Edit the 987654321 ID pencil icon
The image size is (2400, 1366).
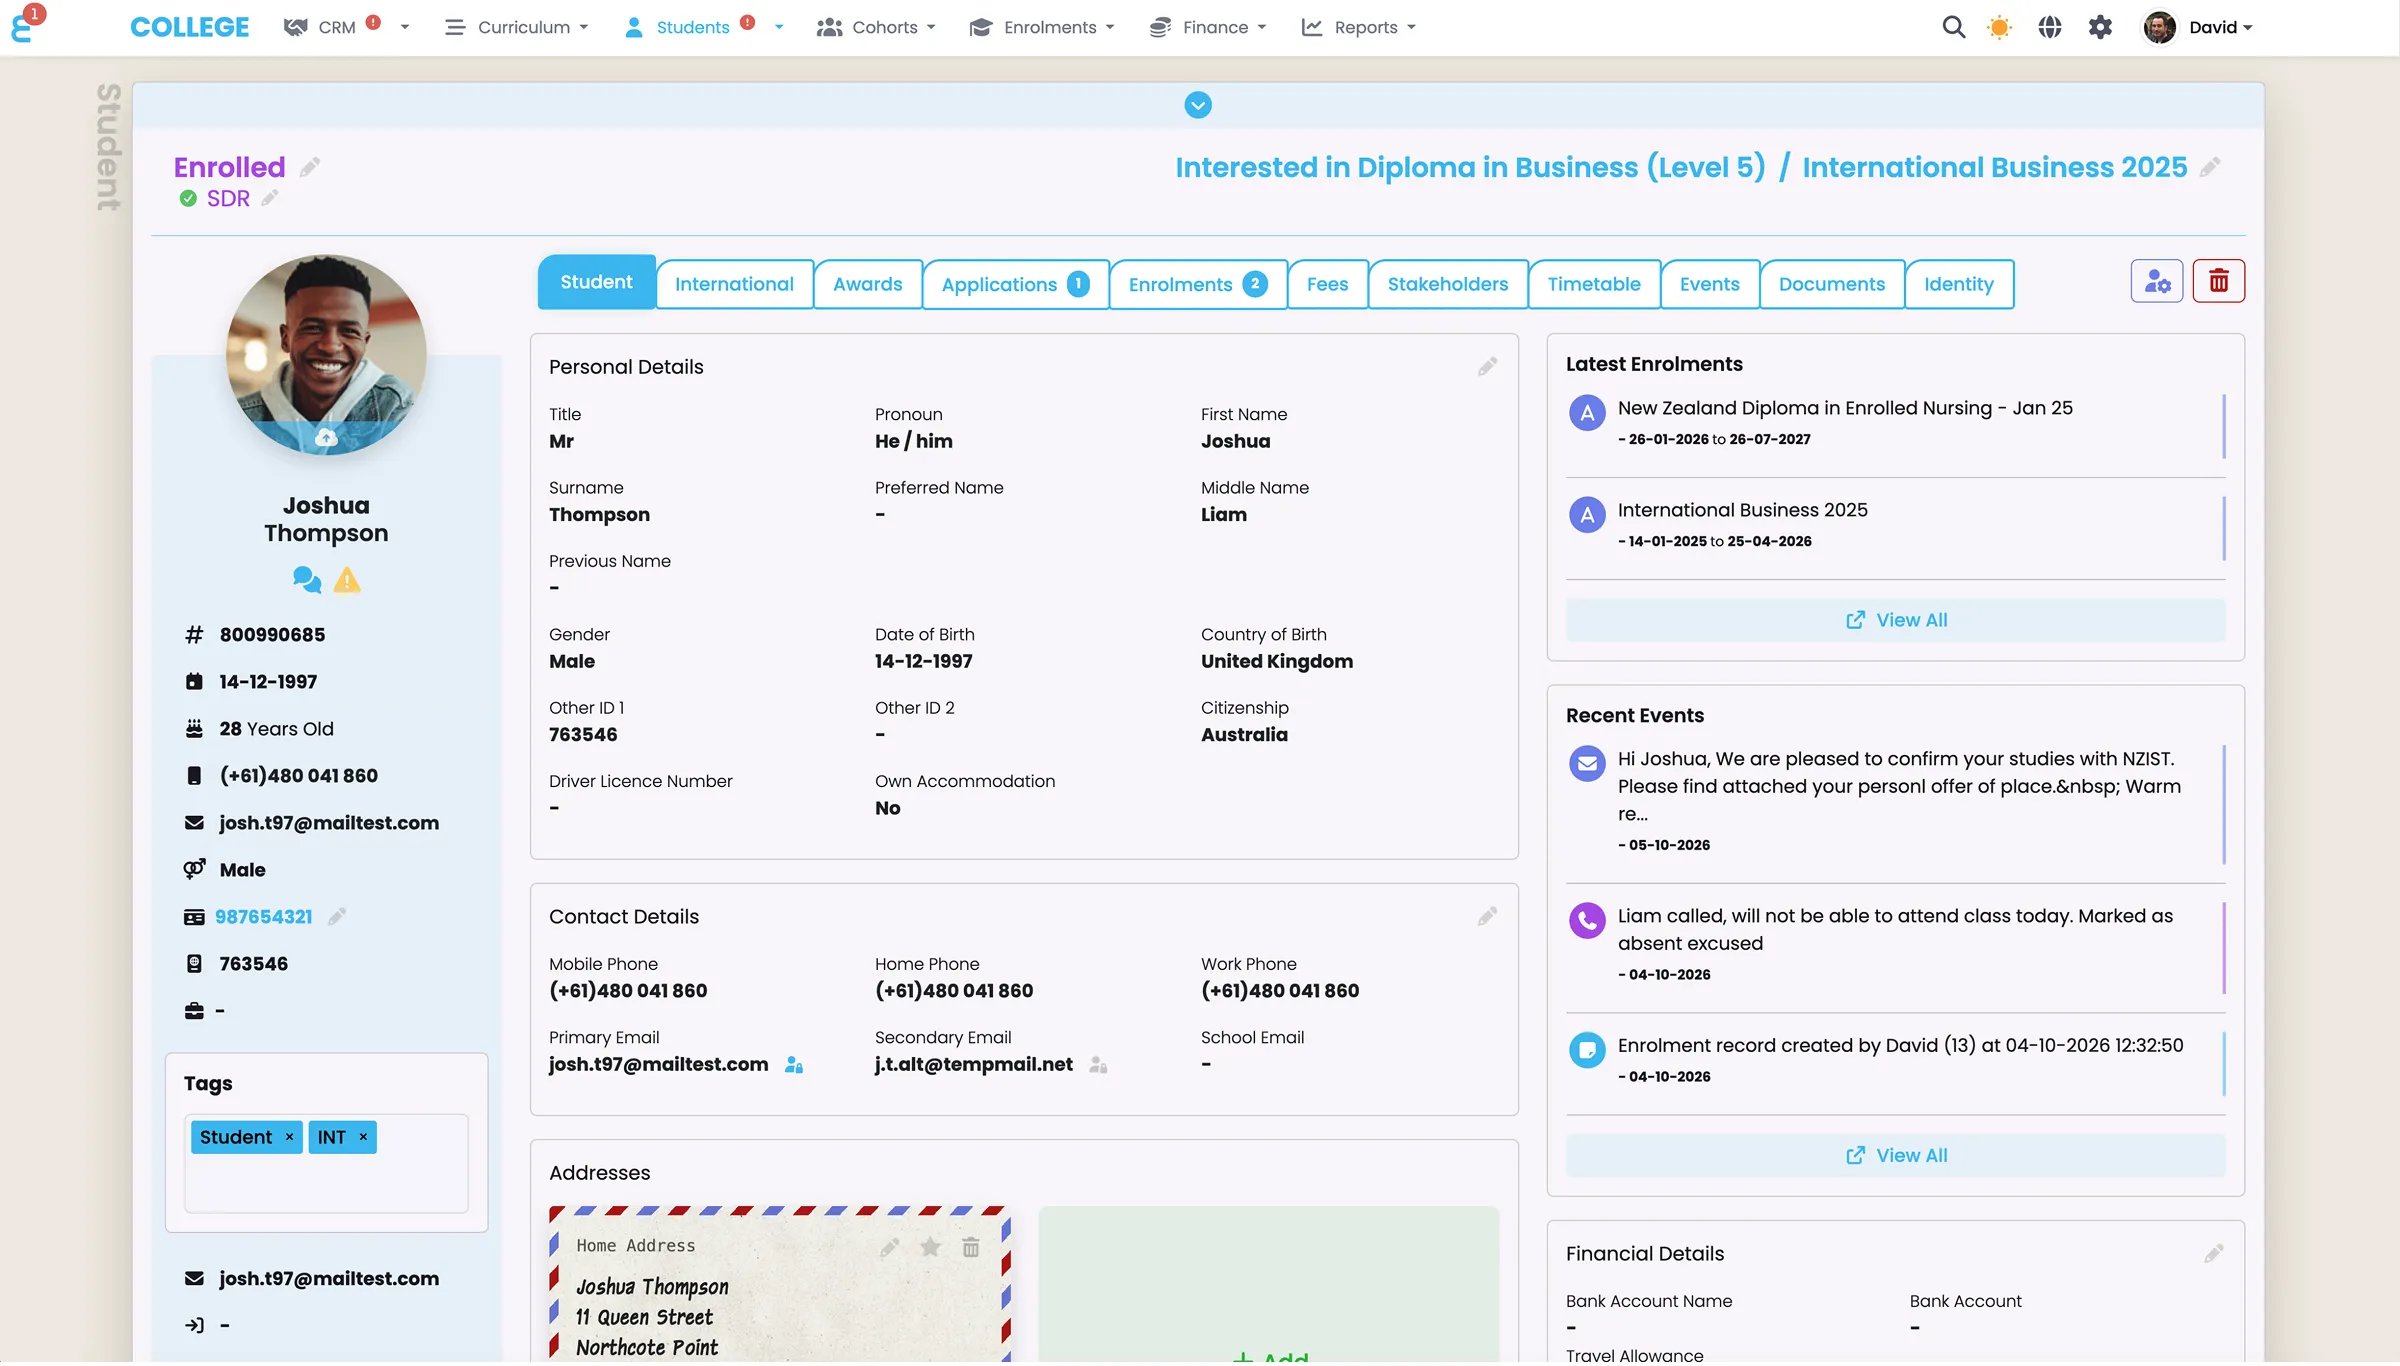pos(337,916)
